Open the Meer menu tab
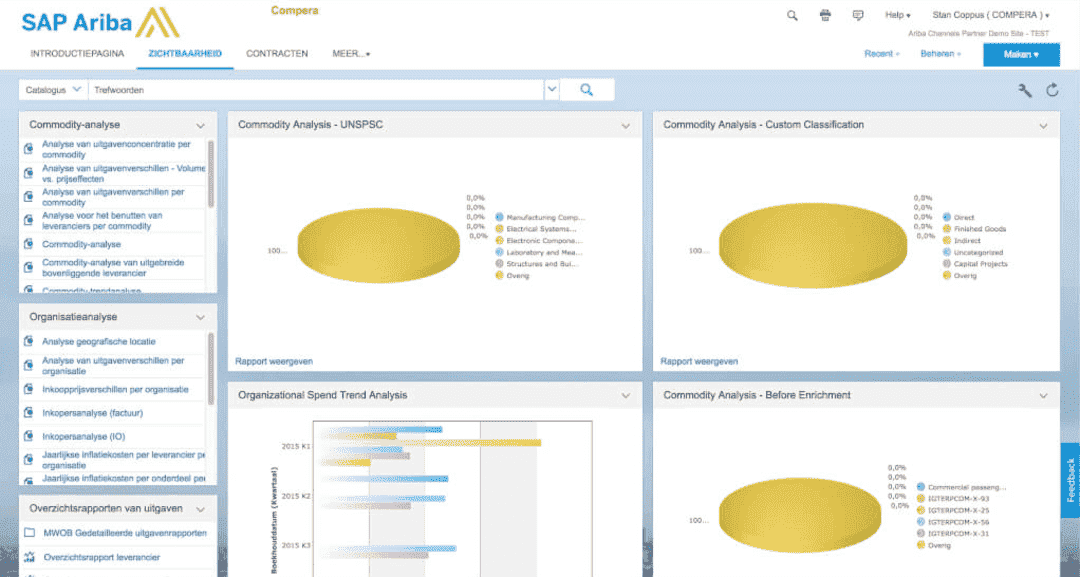The image size is (1080, 577). click(x=351, y=53)
